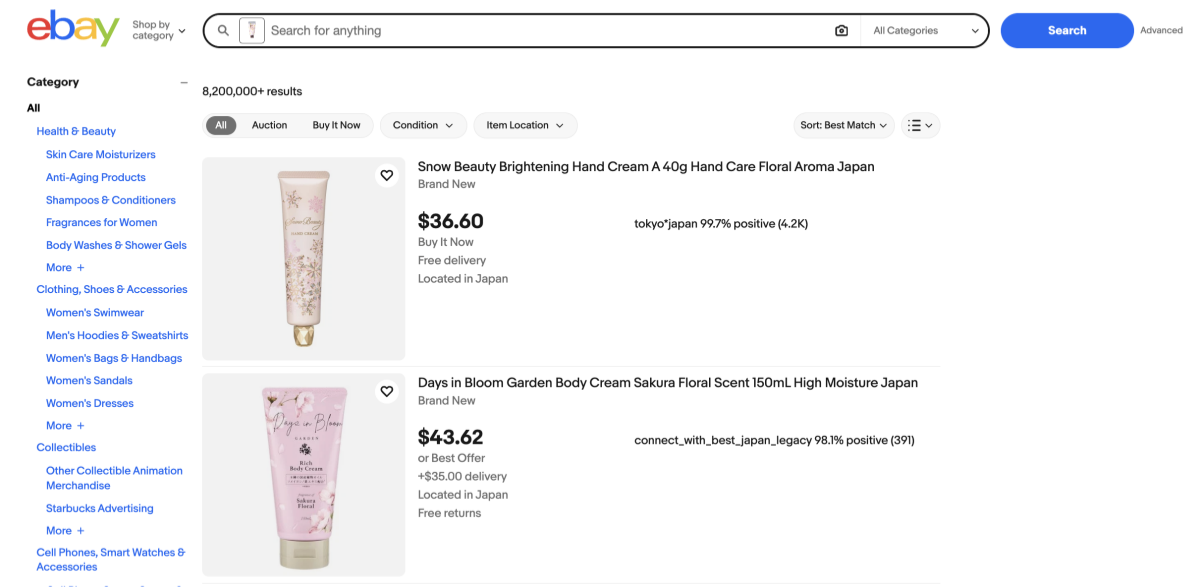
Task: Open Snow Beauty Brightening Hand Cream listing title
Action: [646, 167]
